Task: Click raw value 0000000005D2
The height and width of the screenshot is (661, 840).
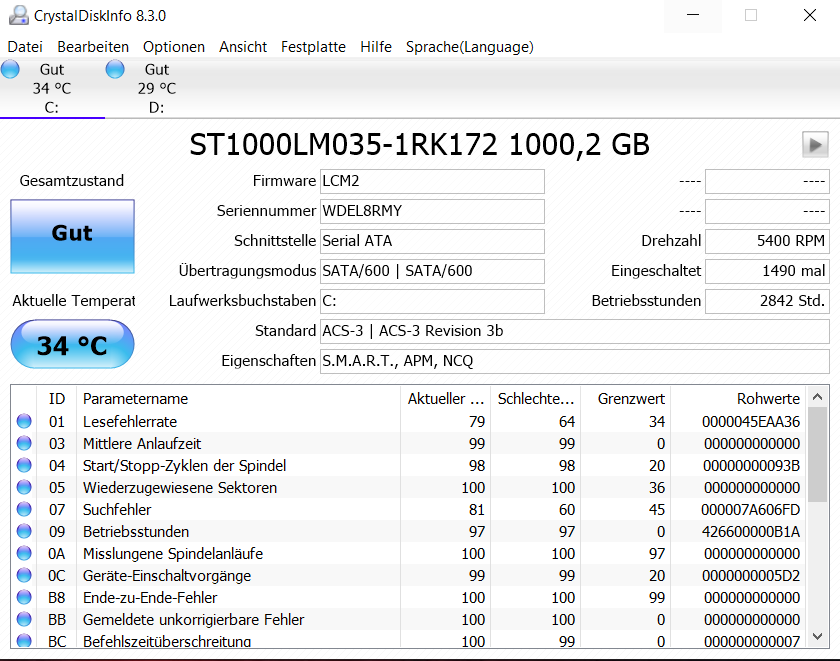Action: point(751,576)
